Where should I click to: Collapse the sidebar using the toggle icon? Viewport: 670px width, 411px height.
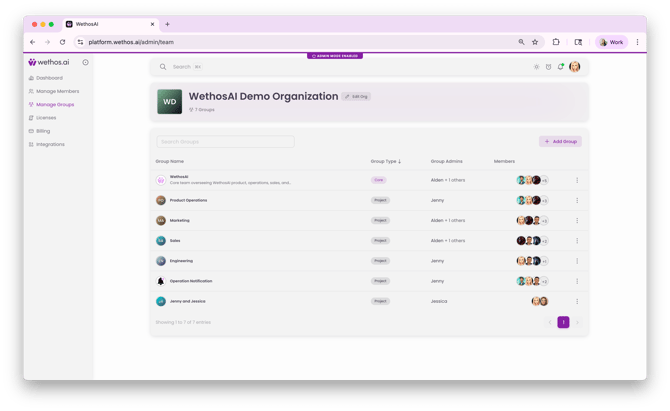click(x=85, y=62)
